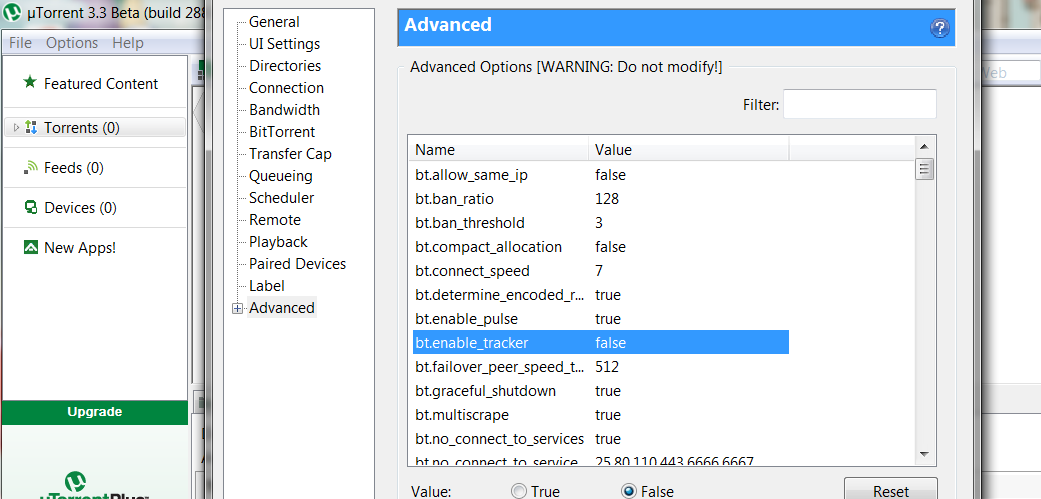Open the Scheduler preferences page
Screen dimensions: 1041x499
pos(281,198)
